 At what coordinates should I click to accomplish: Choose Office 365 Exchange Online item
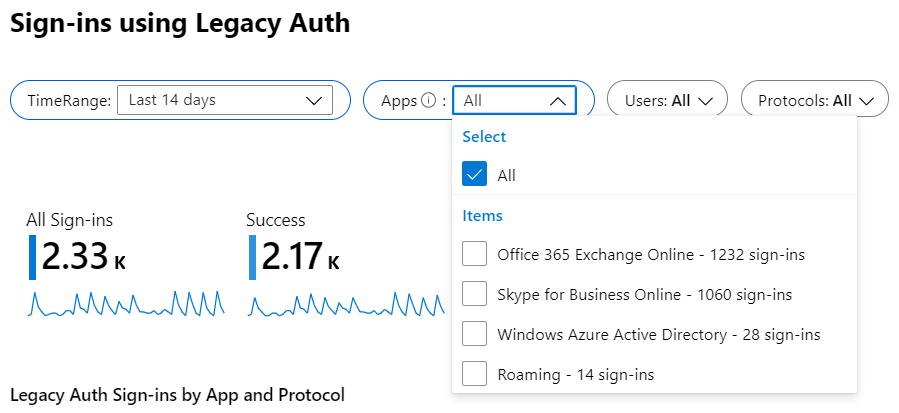(651, 254)
